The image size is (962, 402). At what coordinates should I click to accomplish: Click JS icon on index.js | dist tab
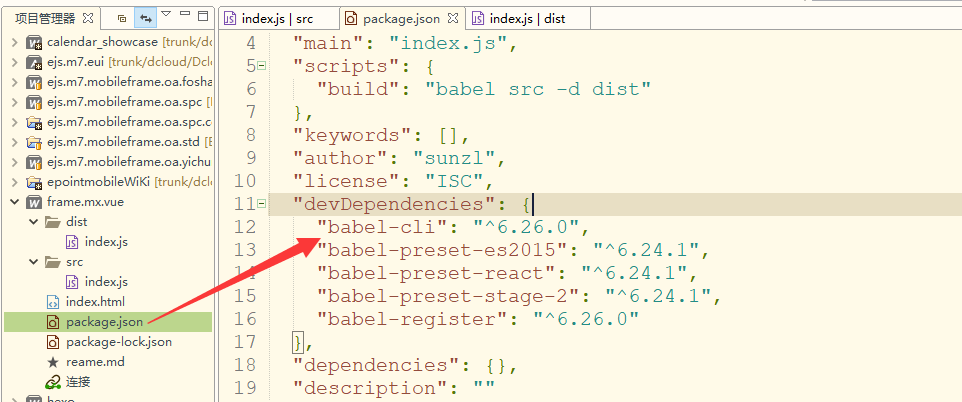(x=477, y=18)
